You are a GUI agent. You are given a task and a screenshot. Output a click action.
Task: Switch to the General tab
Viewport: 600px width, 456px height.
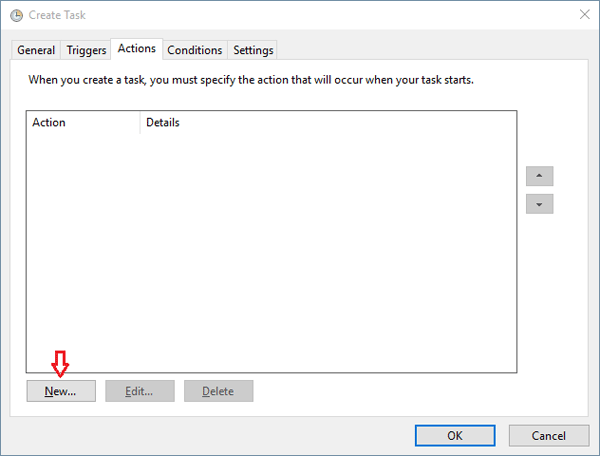(x=36, y=50)
